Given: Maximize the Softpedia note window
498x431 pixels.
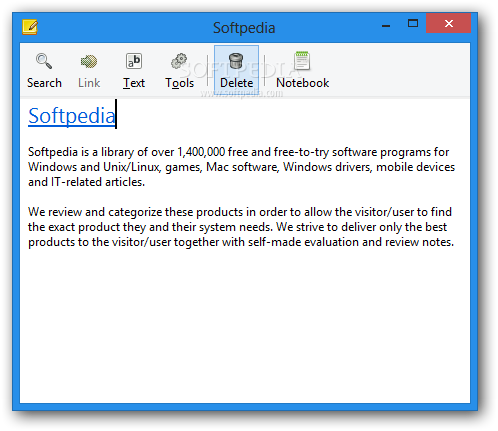Looking at the screenshot, I should (x=413, y=23).
